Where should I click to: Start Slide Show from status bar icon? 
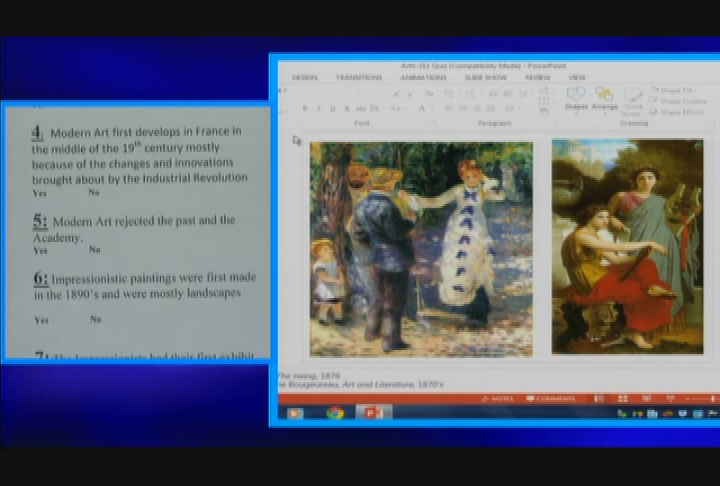tap(670, 399)
